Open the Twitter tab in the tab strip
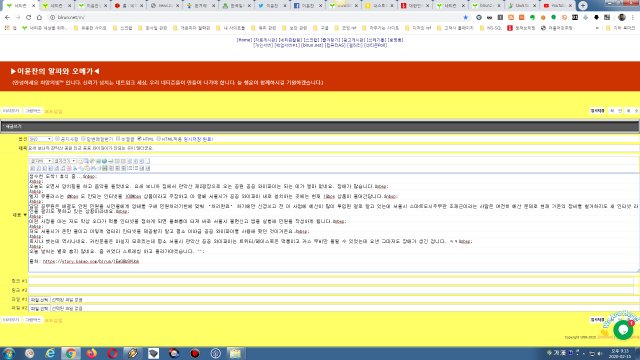This screenshot has height=360, width=640. coord(271,6)
